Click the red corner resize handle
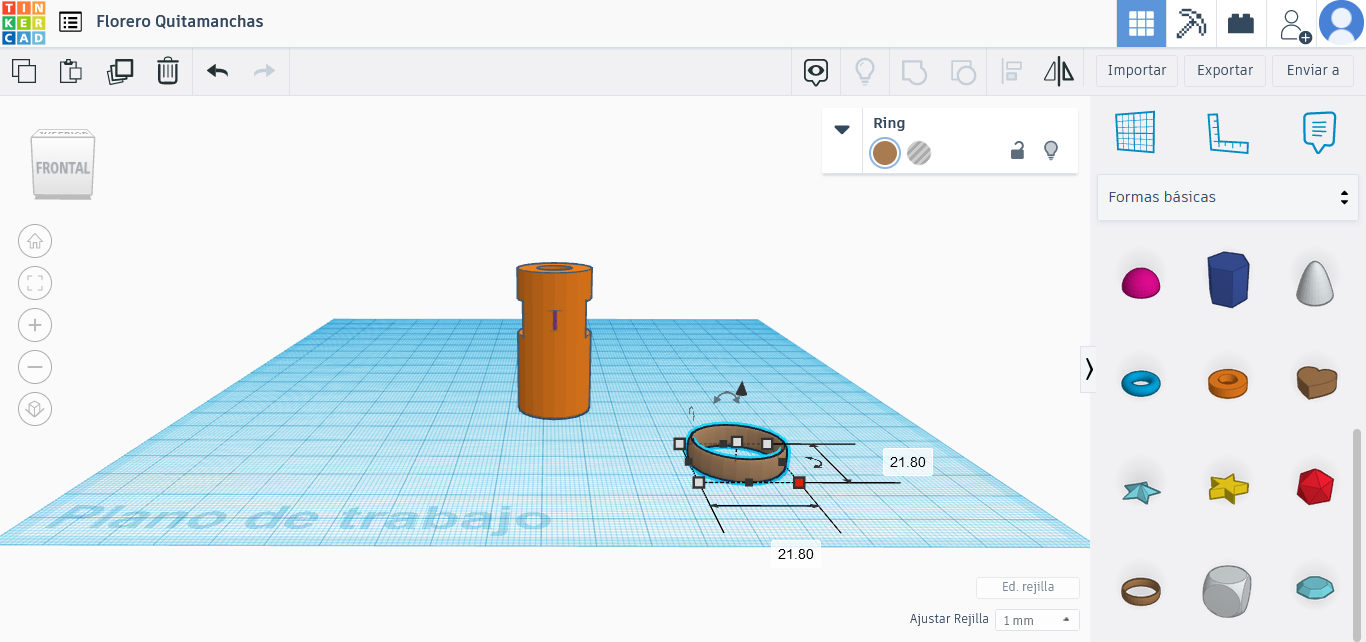Screen dimensions: 1366x642 (799, 483)
